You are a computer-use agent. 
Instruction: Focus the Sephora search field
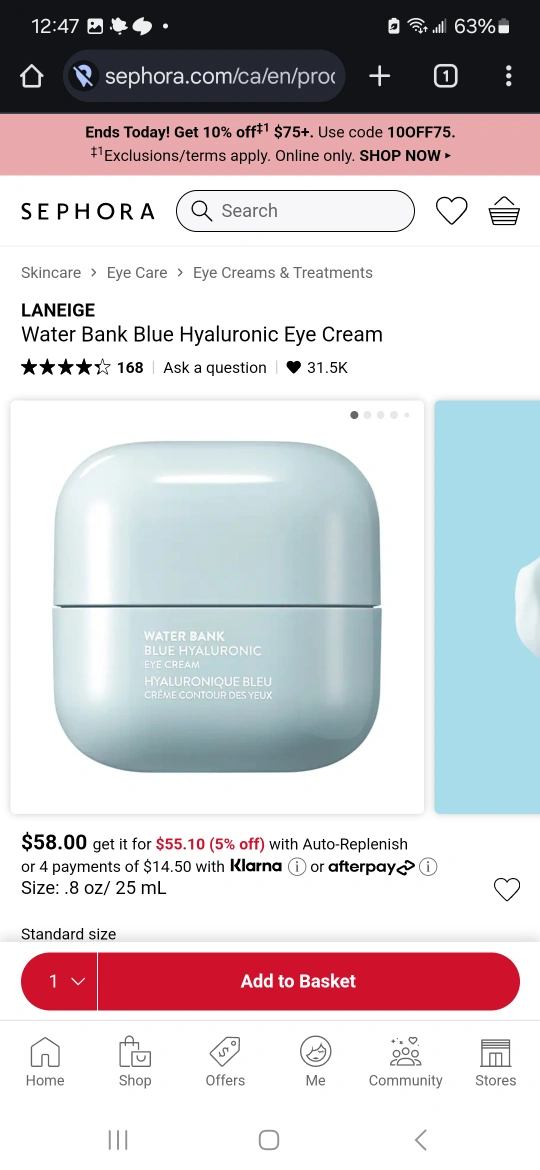coord(295,211)
